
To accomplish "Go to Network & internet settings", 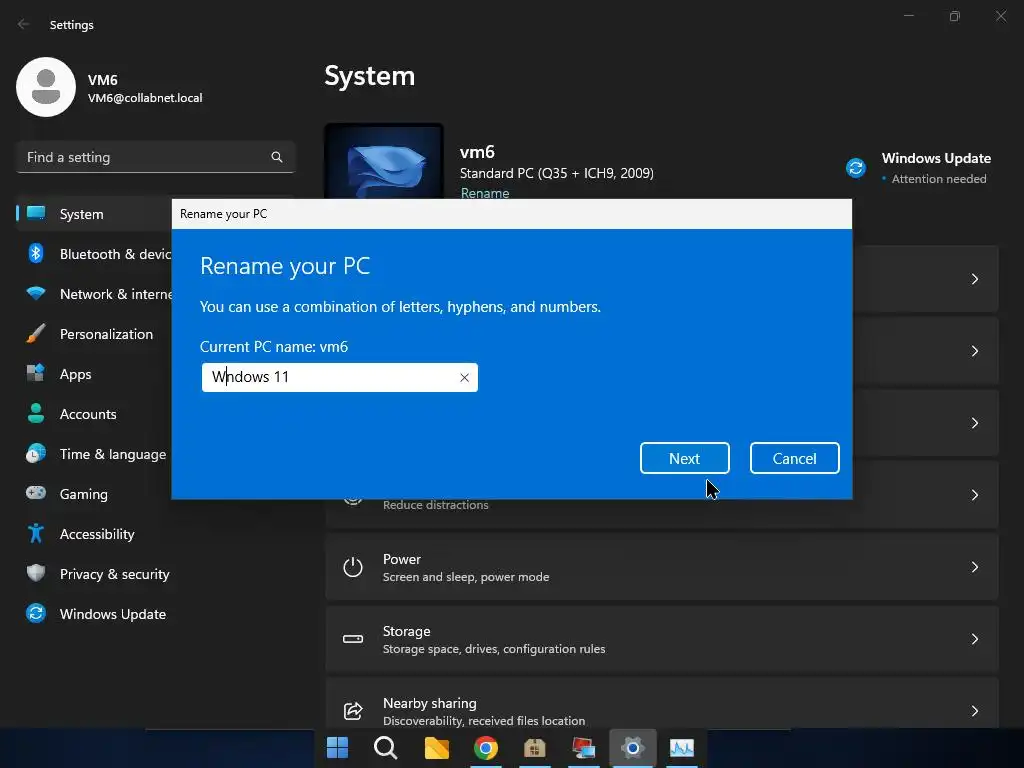I will point(116,294).
